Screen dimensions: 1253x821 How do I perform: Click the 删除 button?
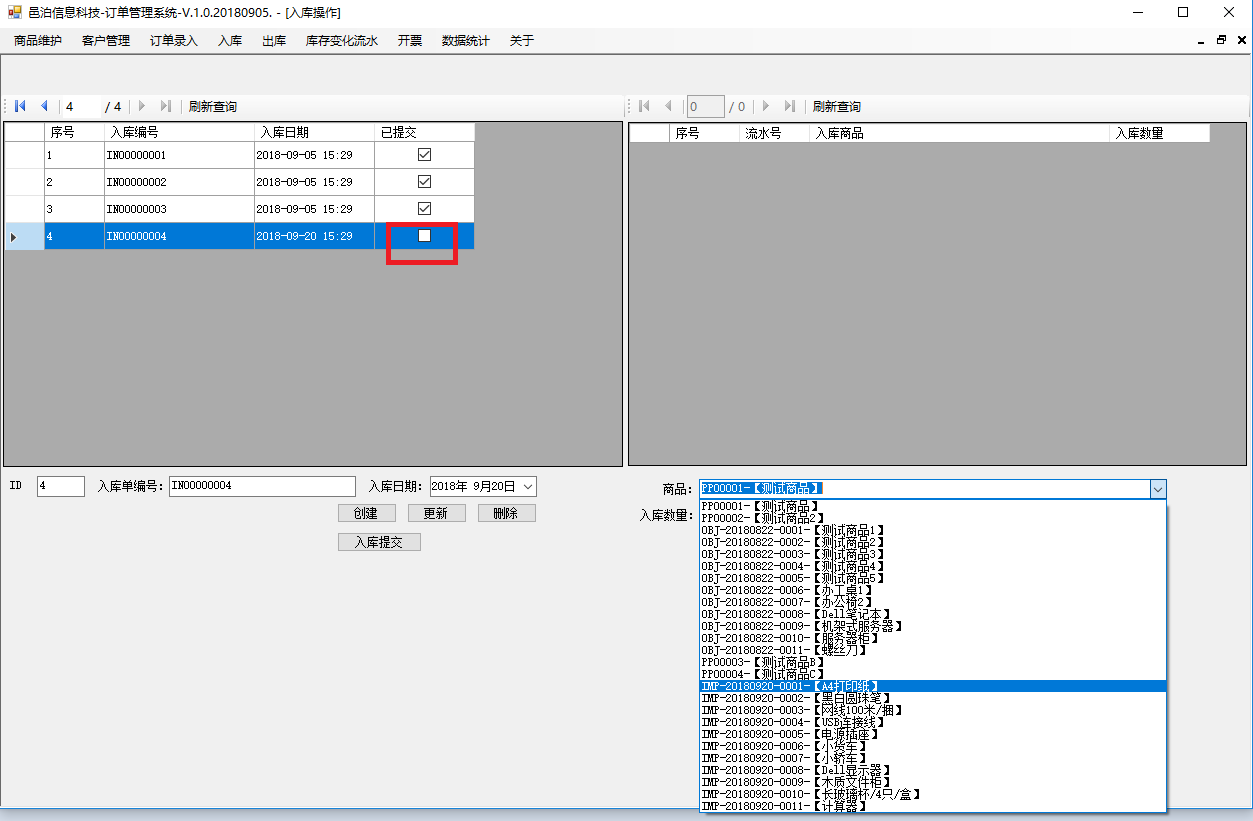pyautogui.click(x=506, y=513)
